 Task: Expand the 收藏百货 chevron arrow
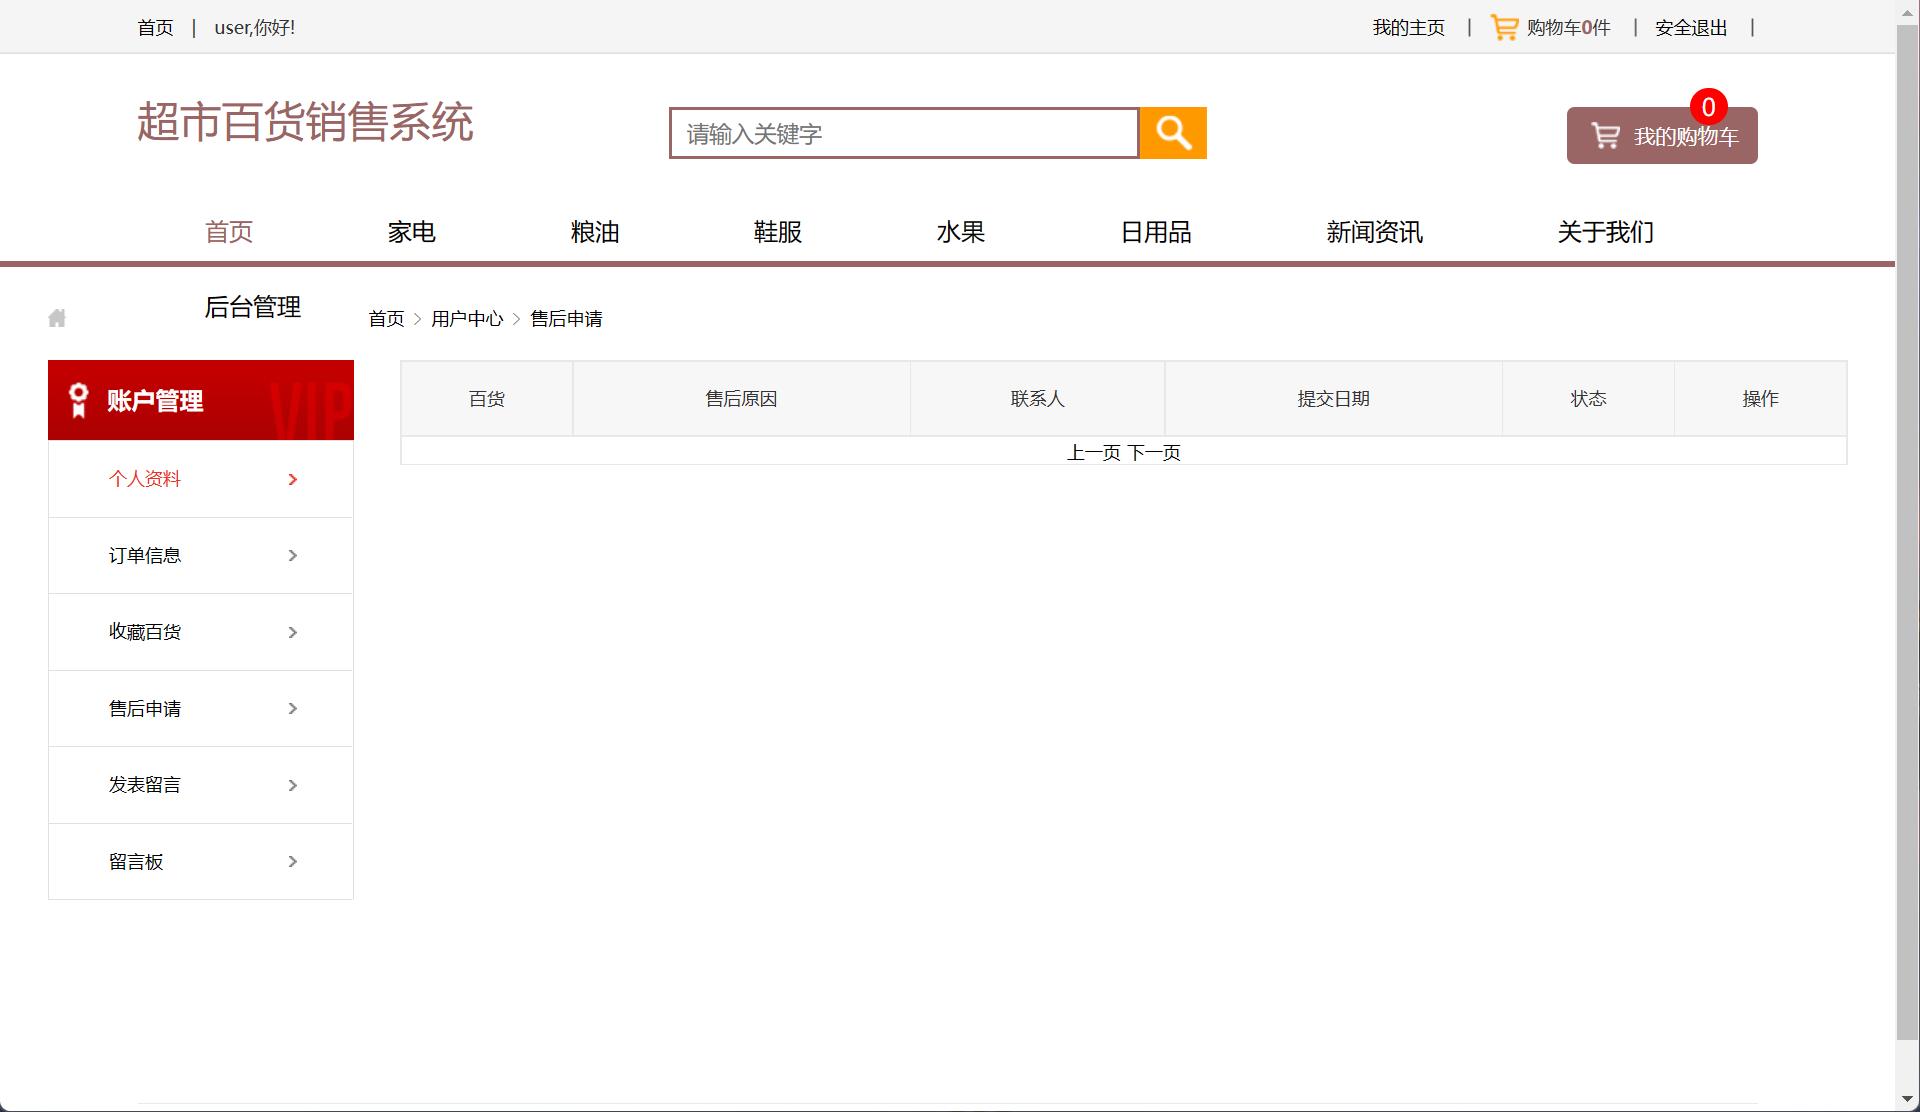point(292,632)
